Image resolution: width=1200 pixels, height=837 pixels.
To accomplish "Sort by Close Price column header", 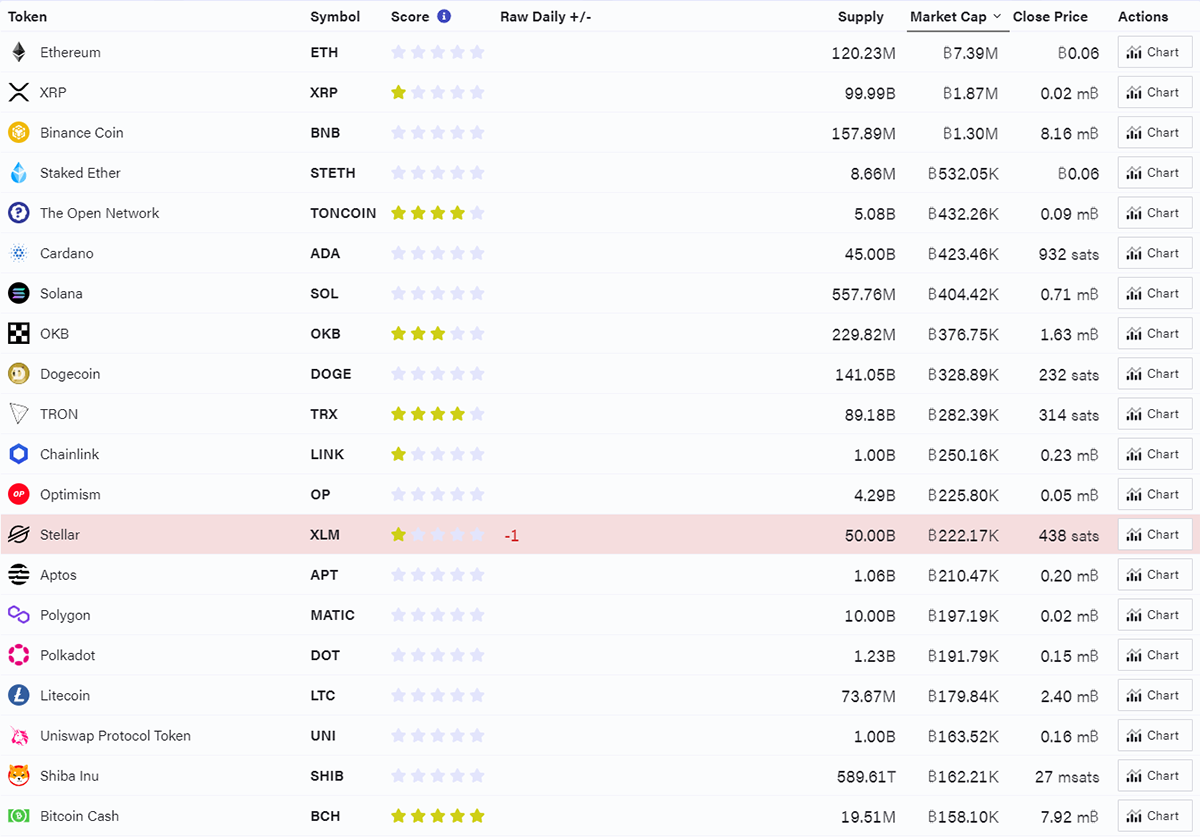I will tap(1050, 16).
